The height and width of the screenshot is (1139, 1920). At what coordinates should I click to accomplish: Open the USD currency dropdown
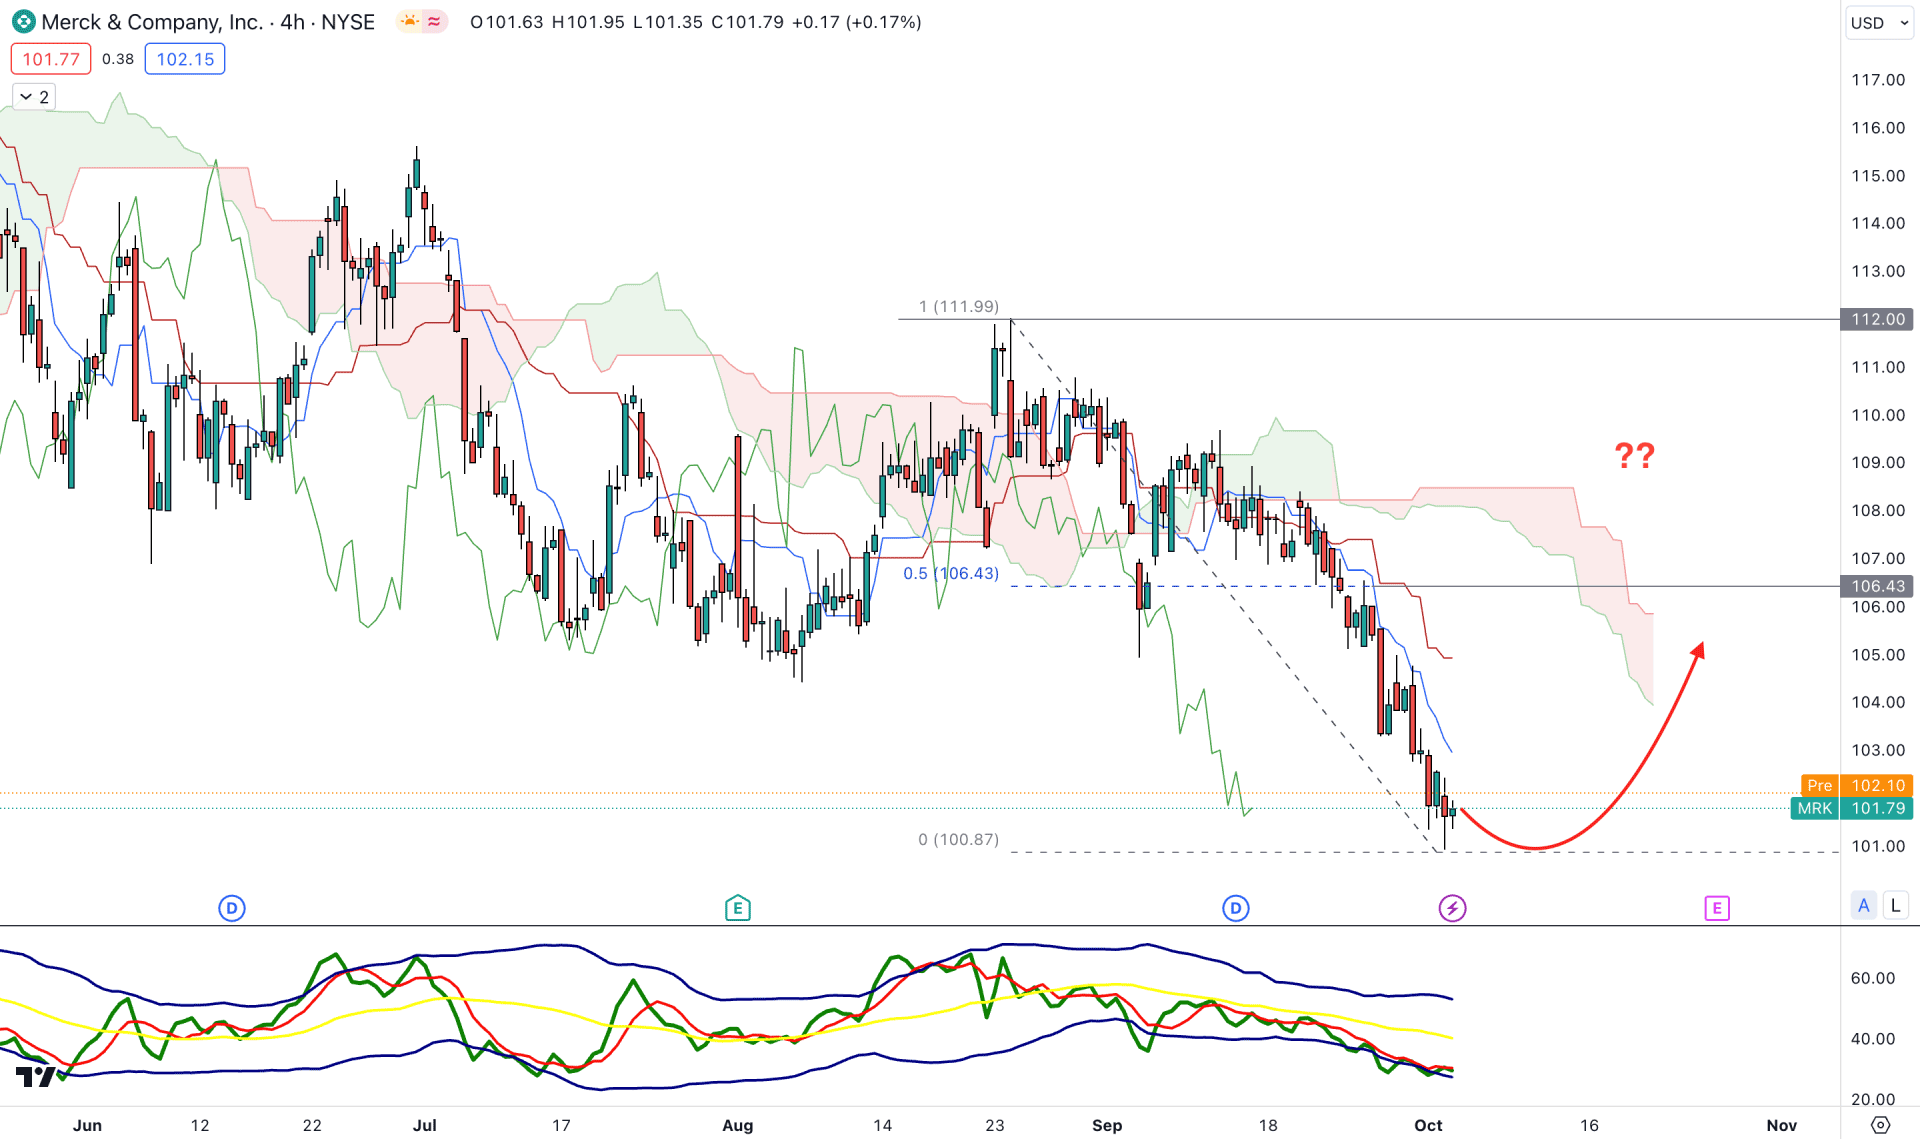1879,22
